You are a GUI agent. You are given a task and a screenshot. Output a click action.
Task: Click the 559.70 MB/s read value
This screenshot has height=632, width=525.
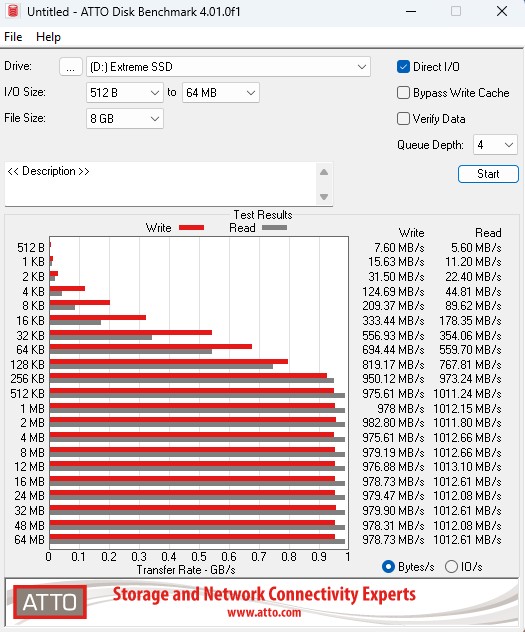tap(470, 349)
